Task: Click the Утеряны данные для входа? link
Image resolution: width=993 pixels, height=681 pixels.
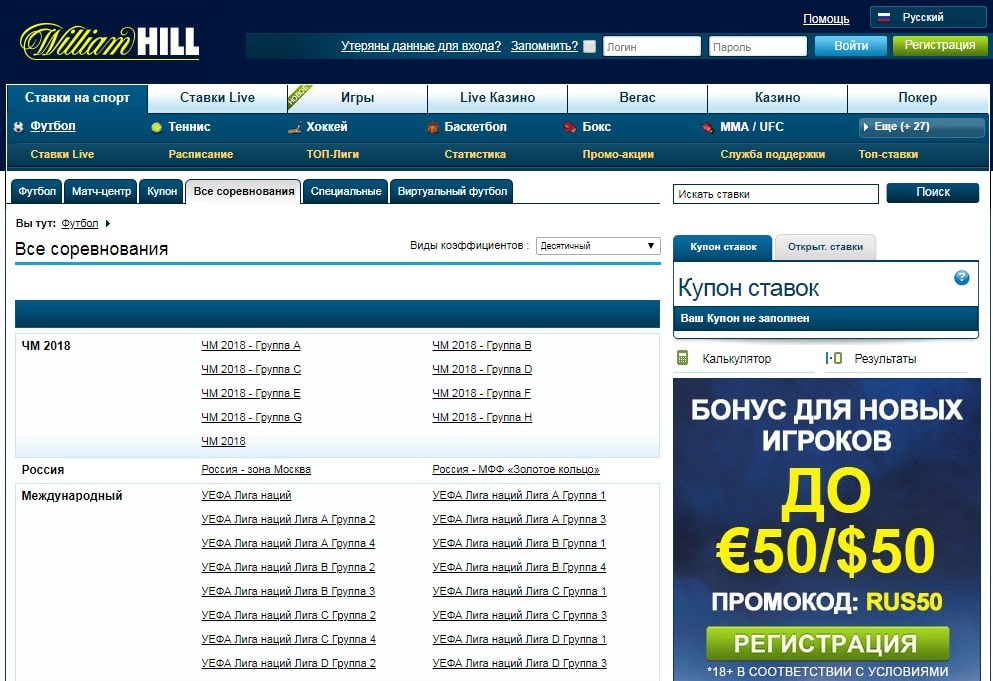Action: (x=421, y=46)
